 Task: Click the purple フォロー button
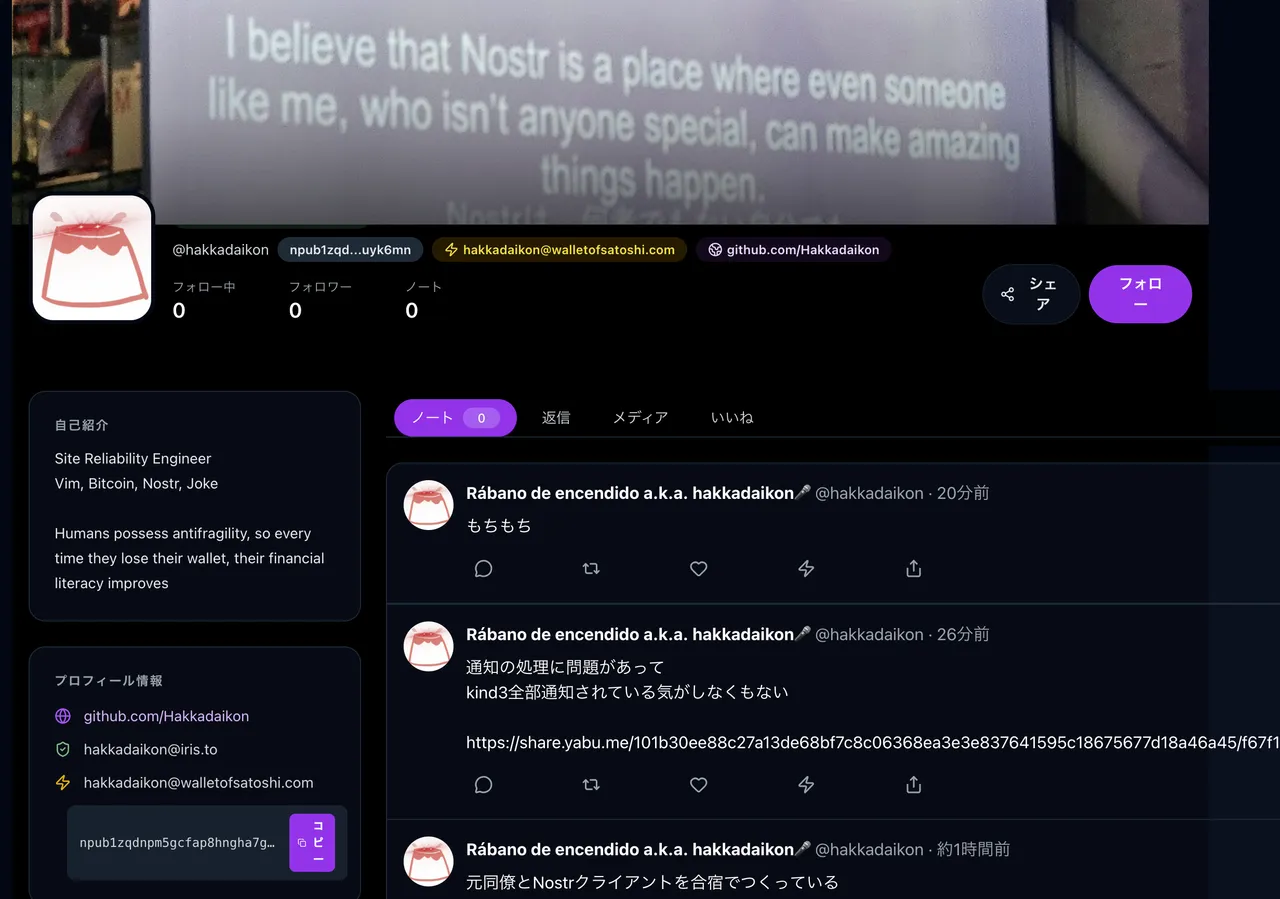[x=1140, y=294]
